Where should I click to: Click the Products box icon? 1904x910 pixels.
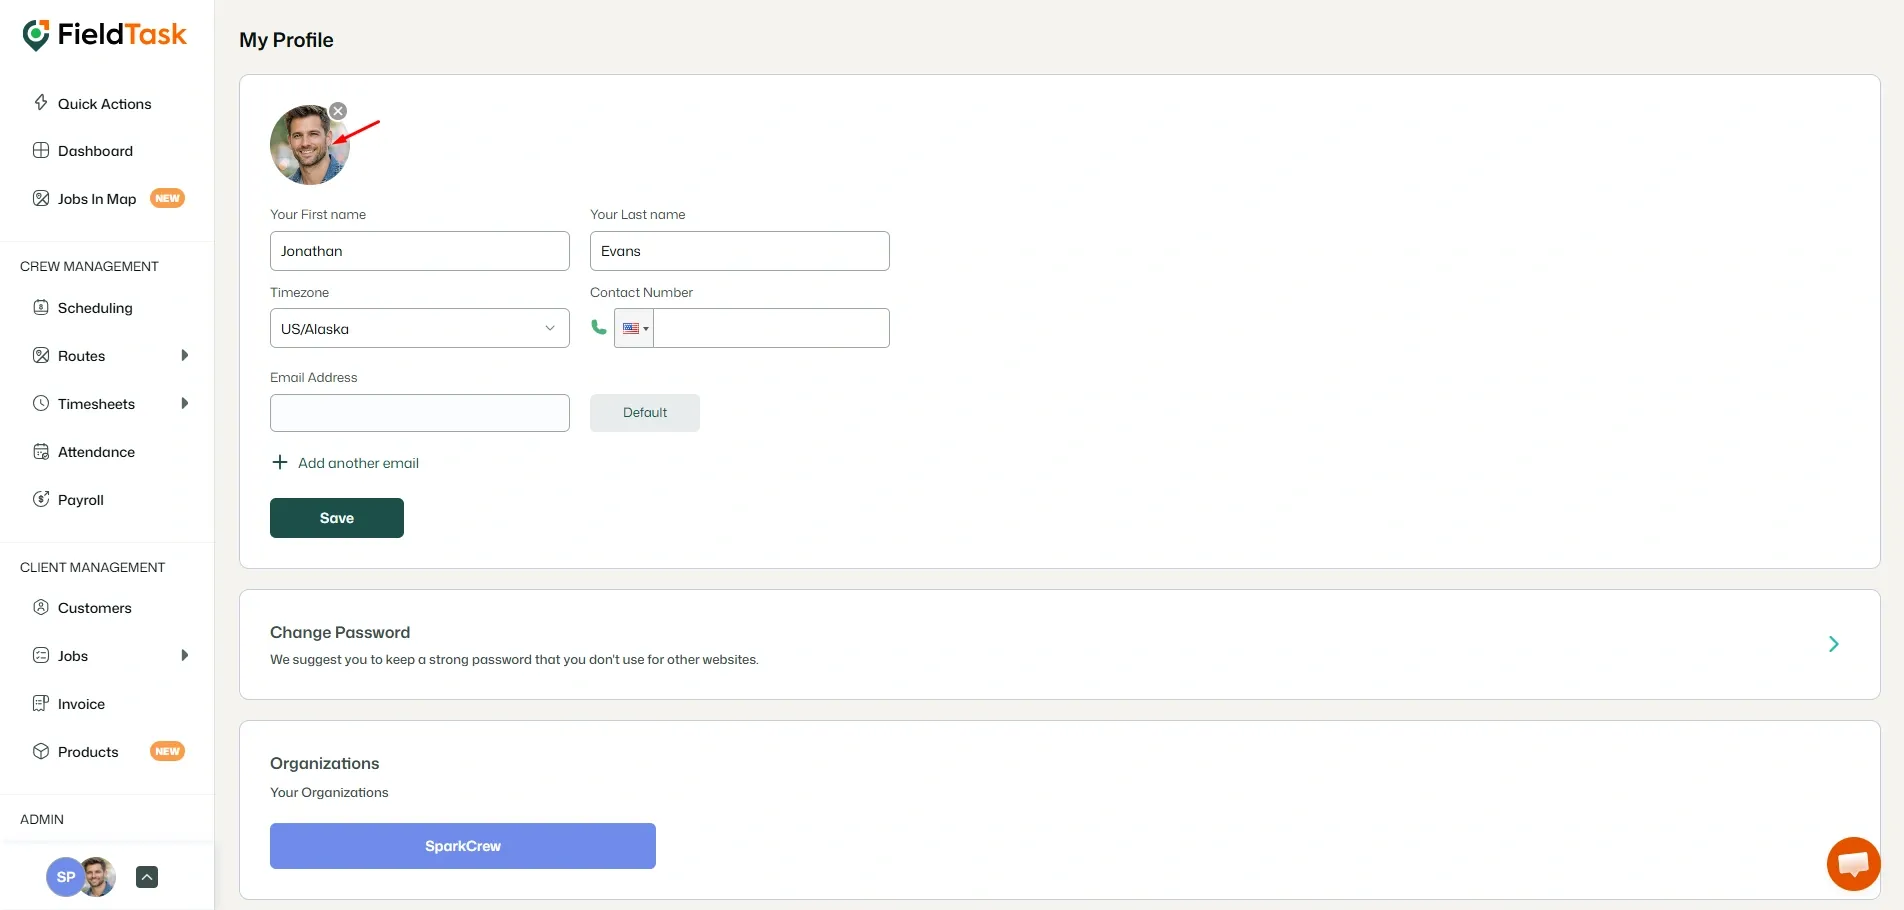click(x=41, y=751)
